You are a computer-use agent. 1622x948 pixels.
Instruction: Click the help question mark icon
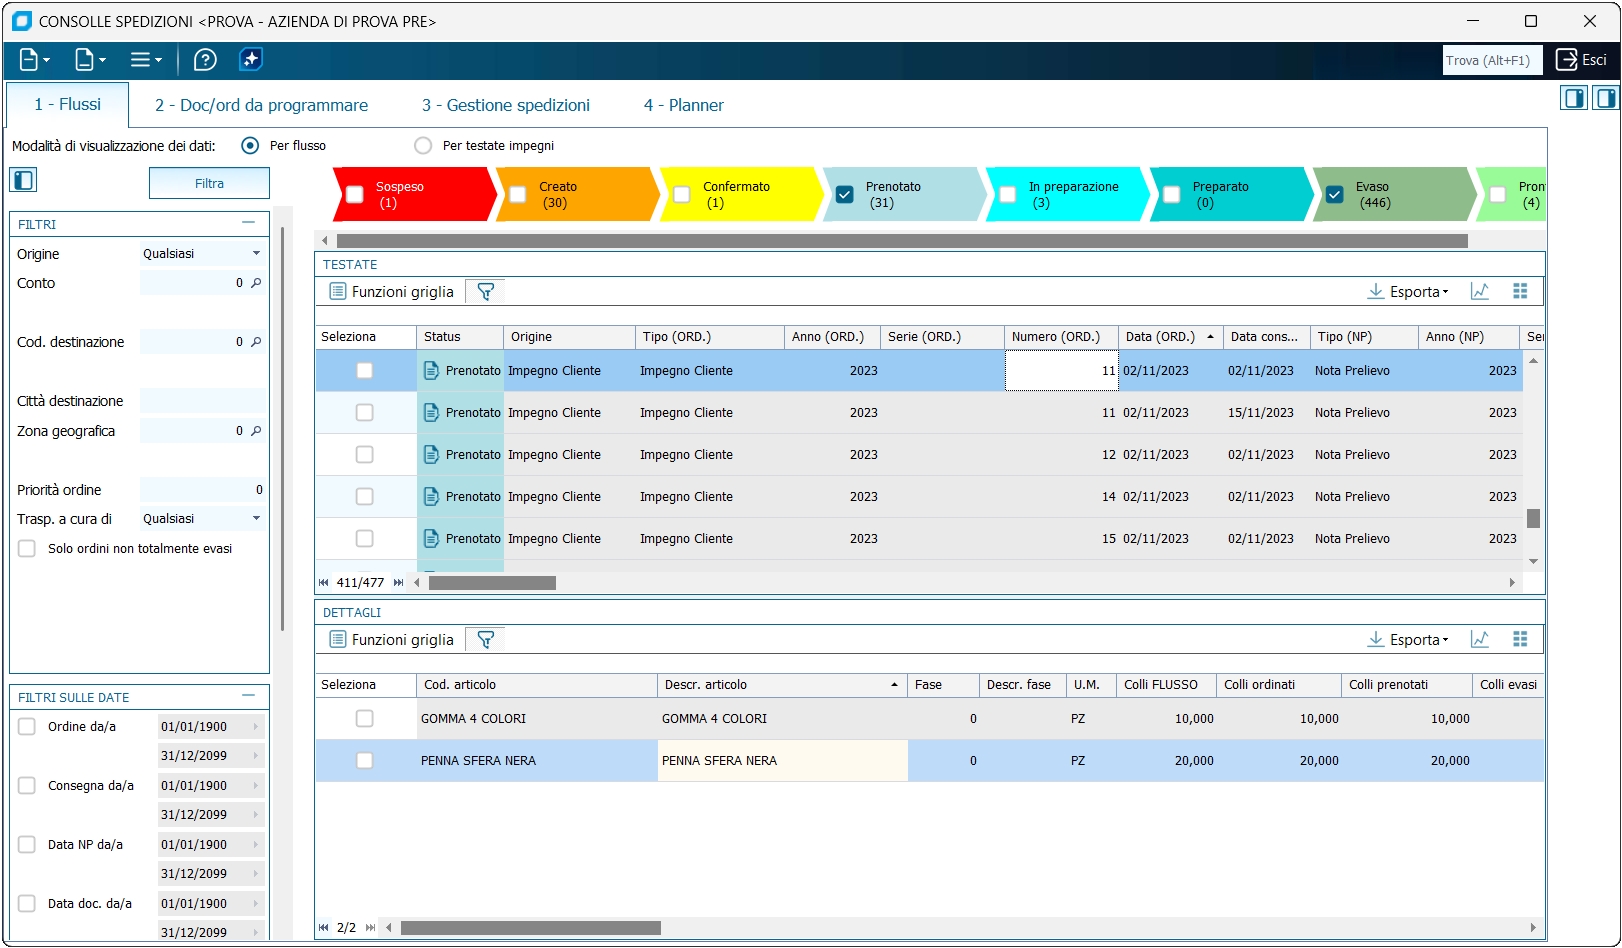[205, 60]
